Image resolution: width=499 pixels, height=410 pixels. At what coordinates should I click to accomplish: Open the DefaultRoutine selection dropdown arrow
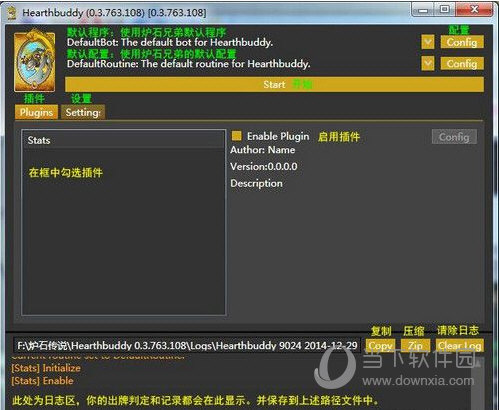(428, 63)
